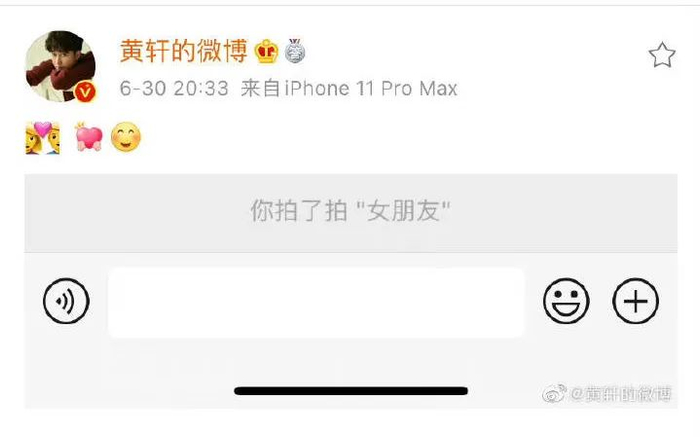This screenshot has height=437, width=700.
Task: Click the 6-30 20:33 timestamp
Action: coord(174,88)
